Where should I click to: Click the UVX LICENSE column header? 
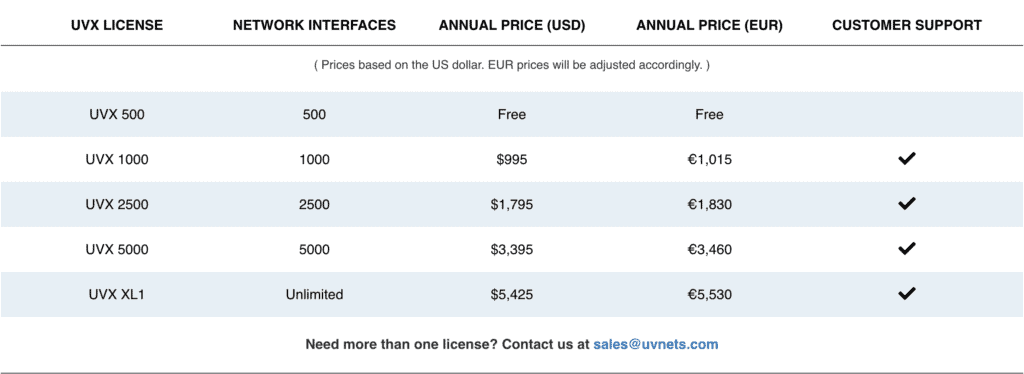point(117,25)
